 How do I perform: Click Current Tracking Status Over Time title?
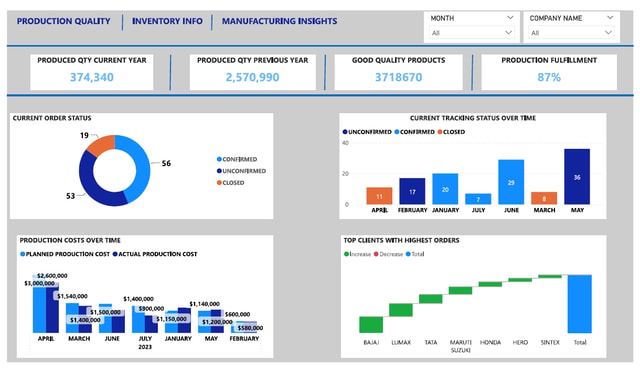pos(473,118)
